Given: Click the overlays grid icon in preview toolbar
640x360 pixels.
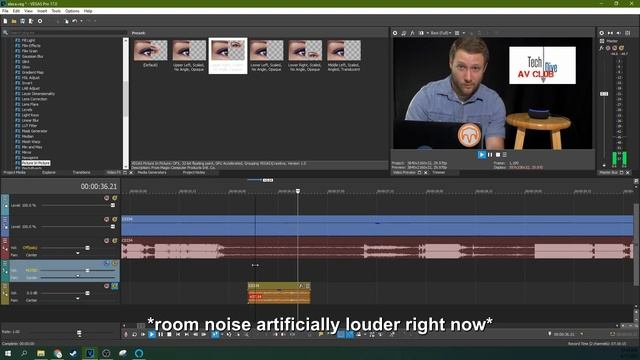Looking at the screenshot, I should click(x=457, y=33).
